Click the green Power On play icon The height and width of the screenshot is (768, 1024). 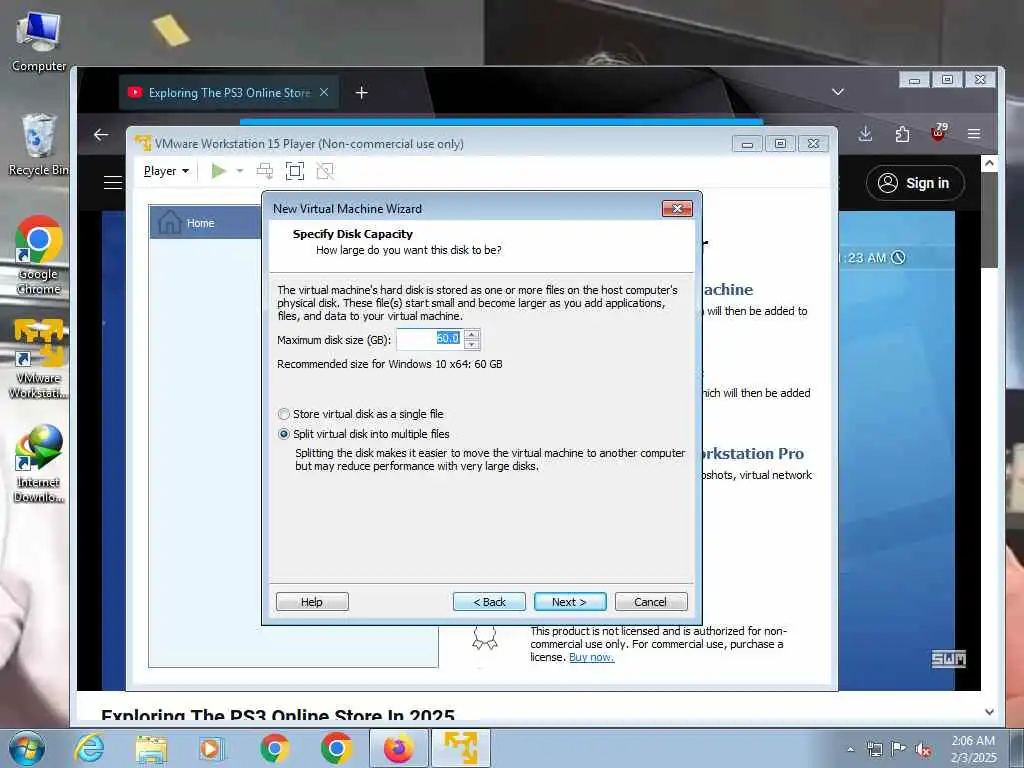coord(219,171)
